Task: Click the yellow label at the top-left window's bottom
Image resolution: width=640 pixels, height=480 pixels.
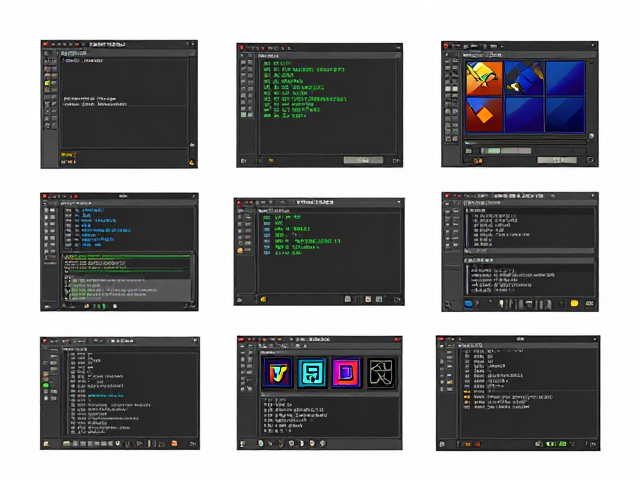Action: (x=68, y=155)
